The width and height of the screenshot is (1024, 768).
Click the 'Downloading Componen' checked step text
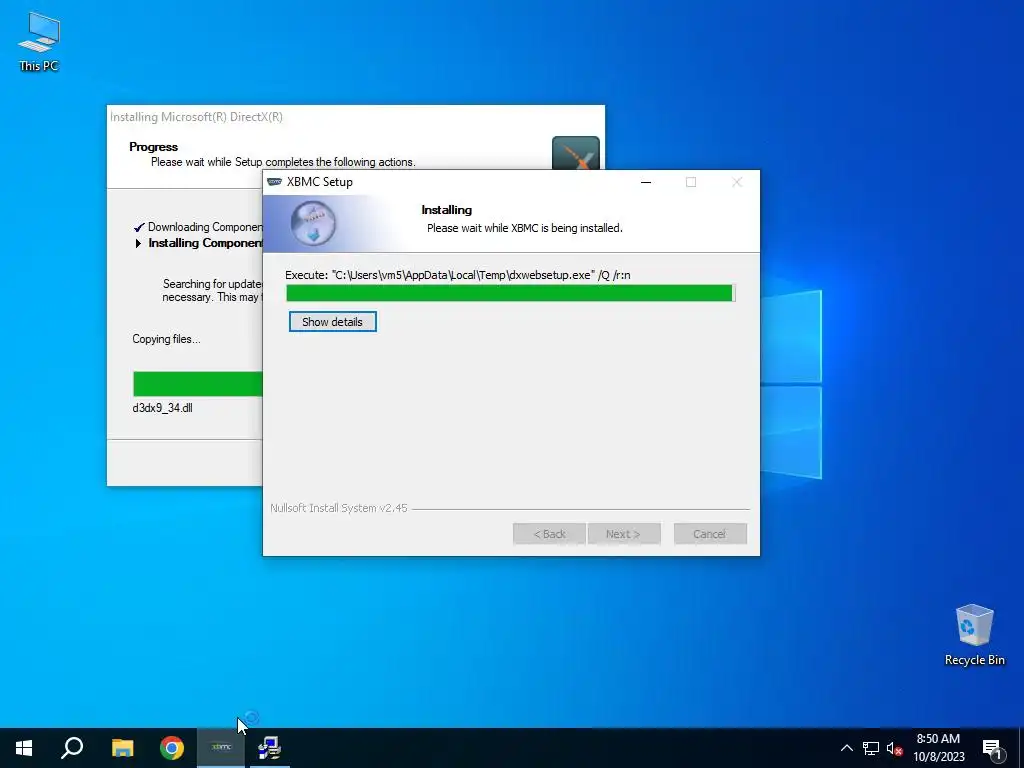click(205, 227)
